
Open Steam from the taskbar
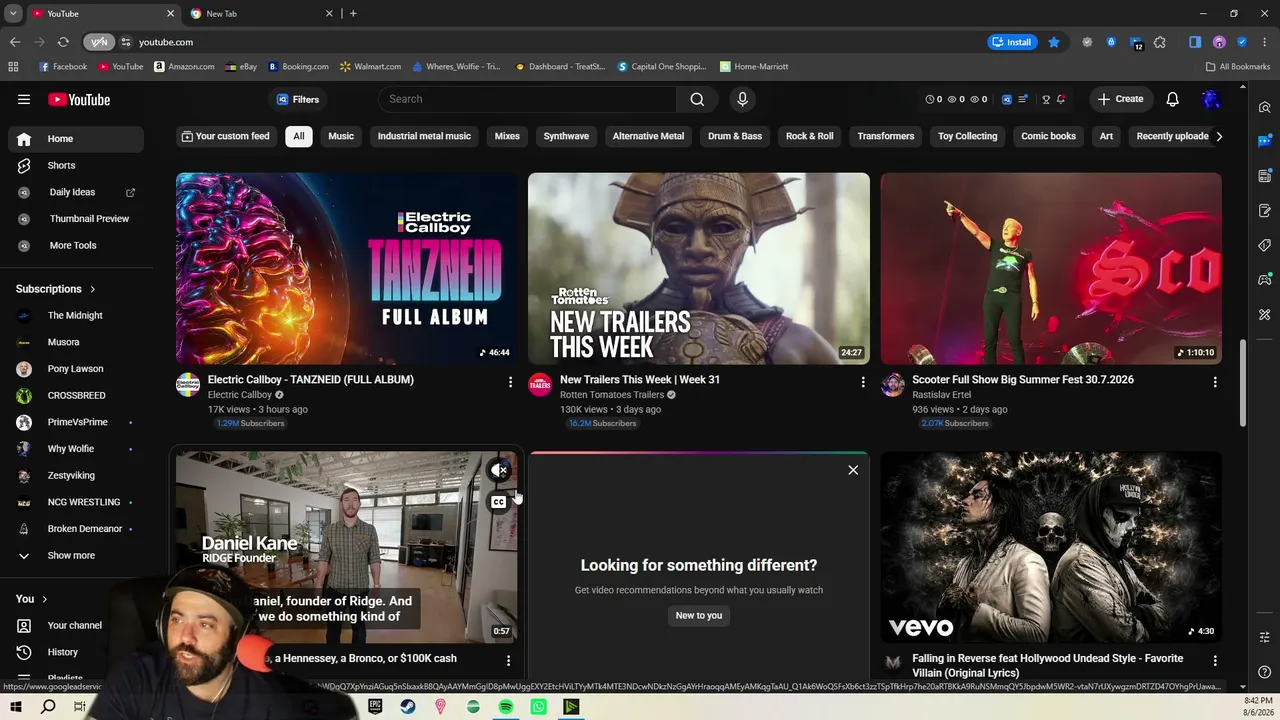[x=408, y=707]
